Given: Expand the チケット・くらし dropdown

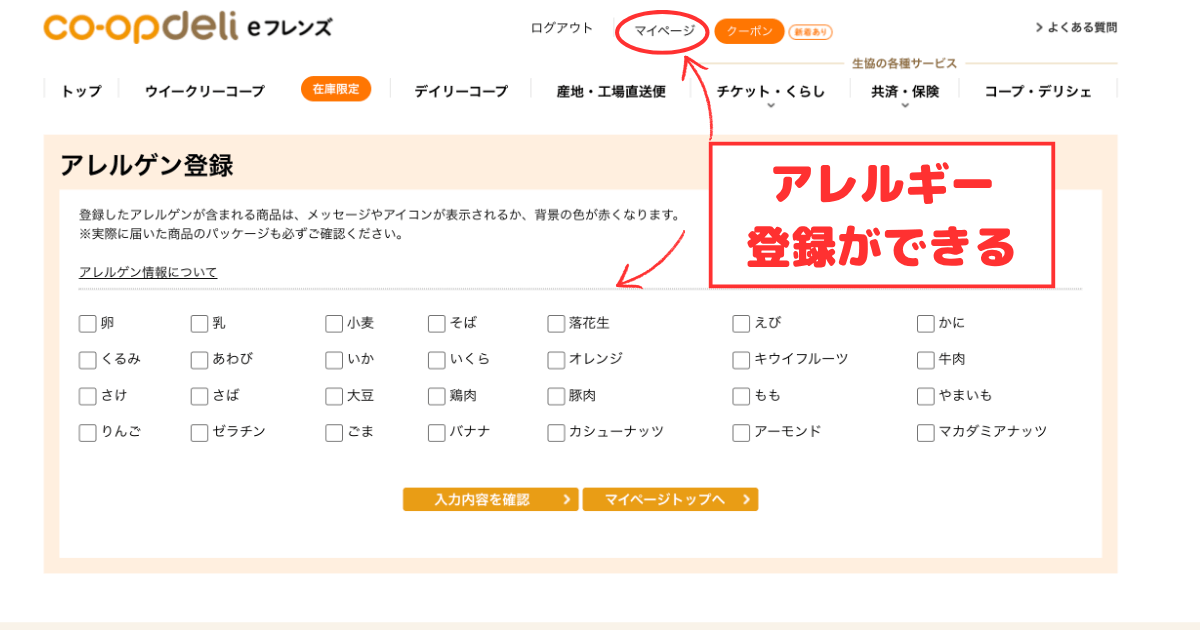Looking at the screenshot, I should coord(769,89).
